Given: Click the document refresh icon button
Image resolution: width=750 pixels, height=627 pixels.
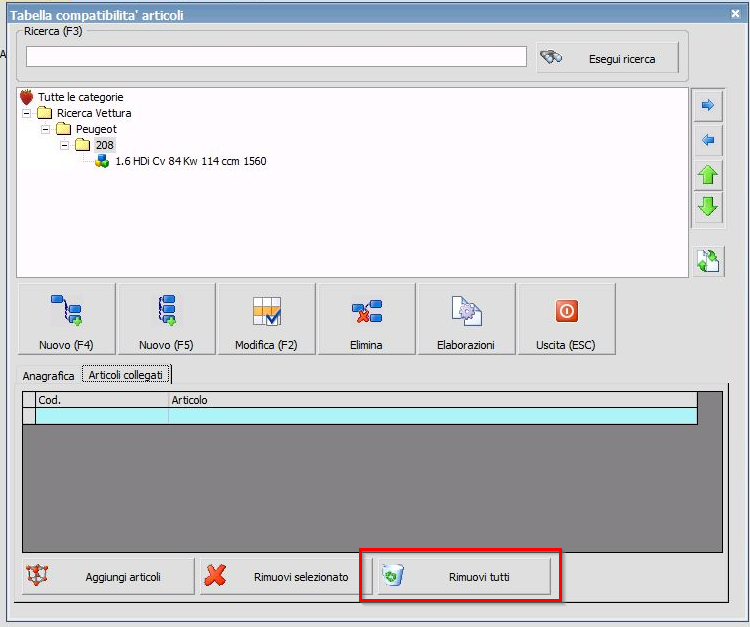Looking at the screenshot, I should [x=708, y=261].
